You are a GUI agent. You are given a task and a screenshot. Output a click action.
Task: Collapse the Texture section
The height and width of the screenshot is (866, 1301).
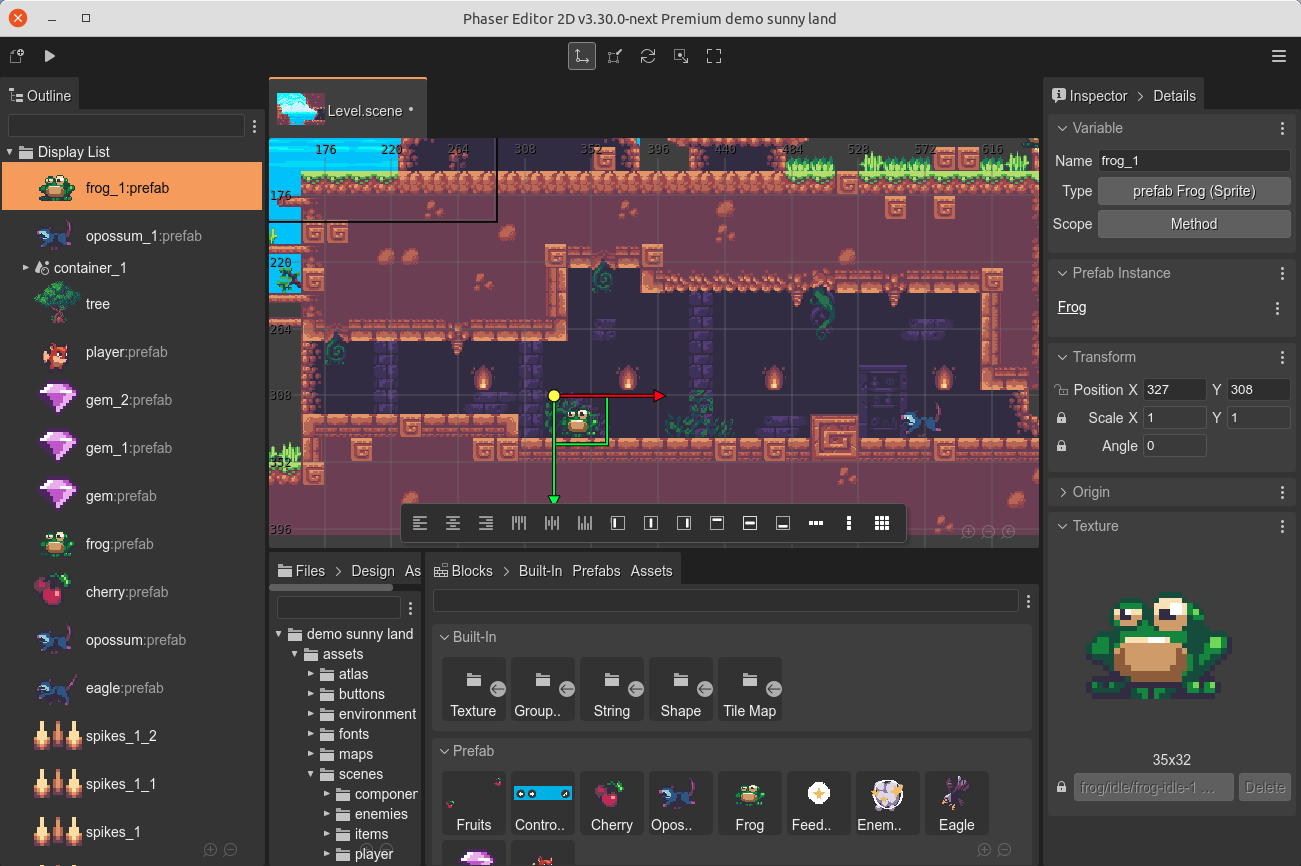pos(1063,526)
